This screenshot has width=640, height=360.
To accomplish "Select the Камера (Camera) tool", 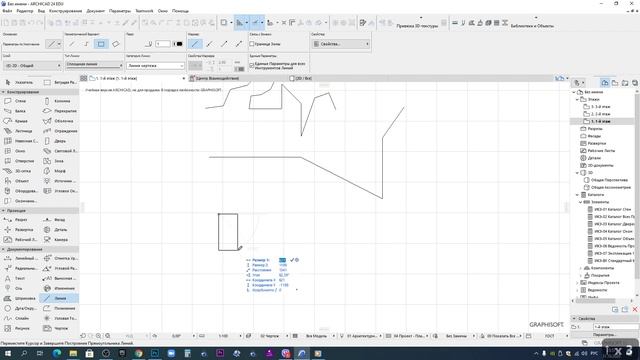I will [x=60, y=240].
